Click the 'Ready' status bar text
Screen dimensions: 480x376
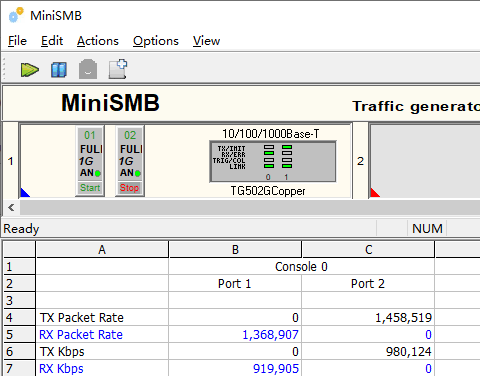coord(21,229)
